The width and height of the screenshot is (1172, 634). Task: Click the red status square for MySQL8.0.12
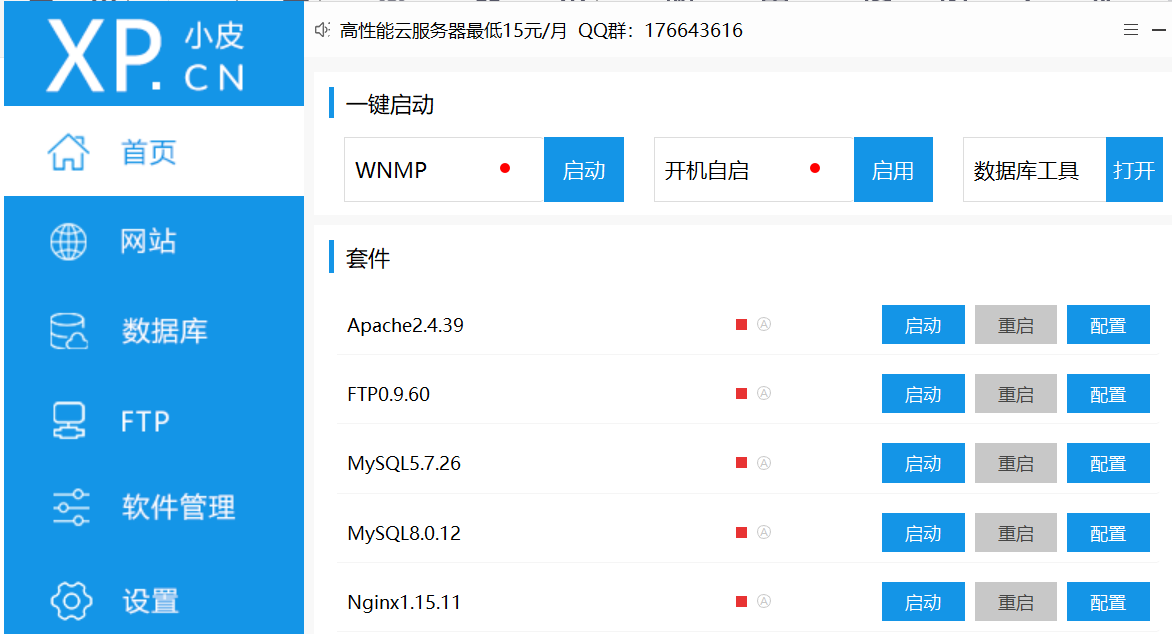741,532
